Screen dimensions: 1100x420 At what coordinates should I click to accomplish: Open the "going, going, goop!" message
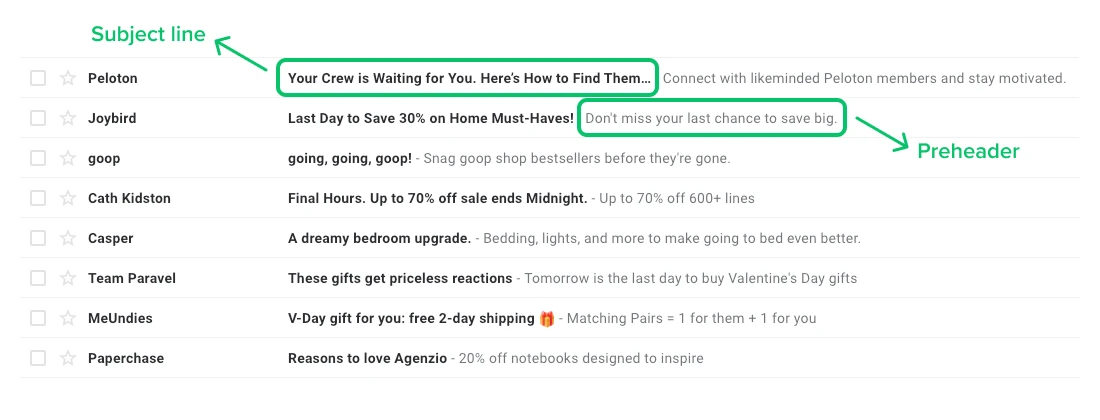(x=349, y=158)
